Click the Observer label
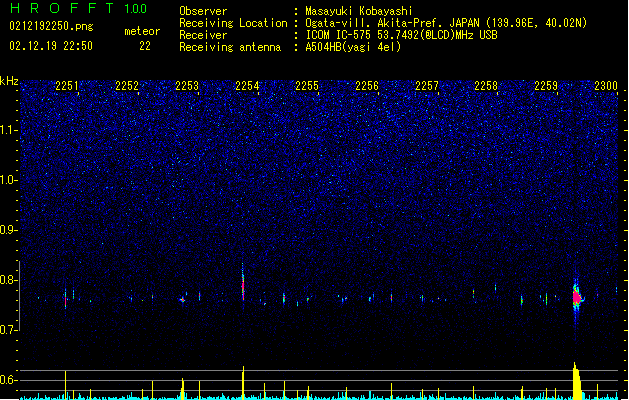The image size is (629, 400). (203, 11)
